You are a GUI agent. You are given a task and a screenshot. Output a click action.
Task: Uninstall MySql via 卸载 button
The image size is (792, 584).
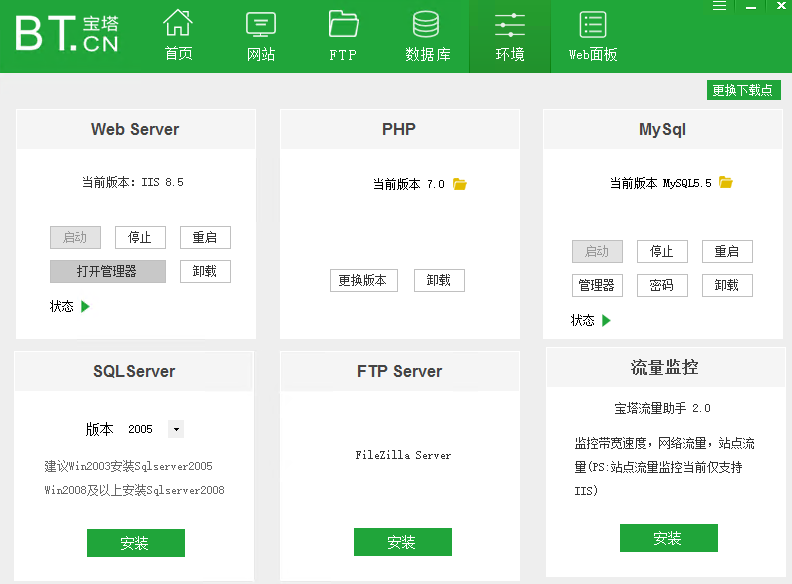(x=727, y=285)
